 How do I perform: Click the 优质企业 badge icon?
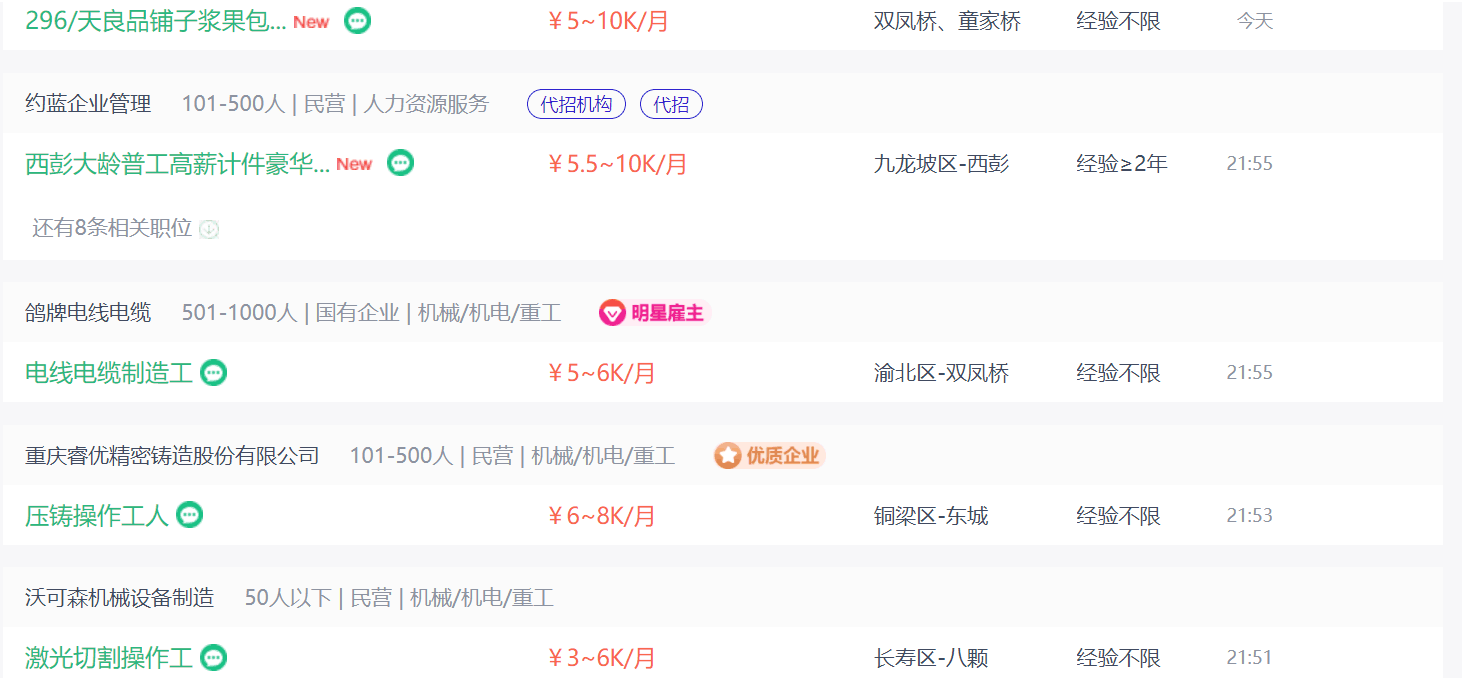point(728,456)
